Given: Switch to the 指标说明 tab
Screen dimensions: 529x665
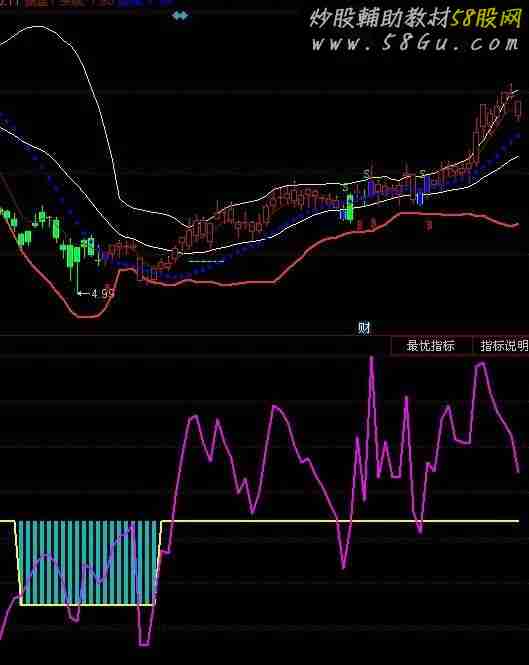Looking at the screenshot, I should (504, 346).
